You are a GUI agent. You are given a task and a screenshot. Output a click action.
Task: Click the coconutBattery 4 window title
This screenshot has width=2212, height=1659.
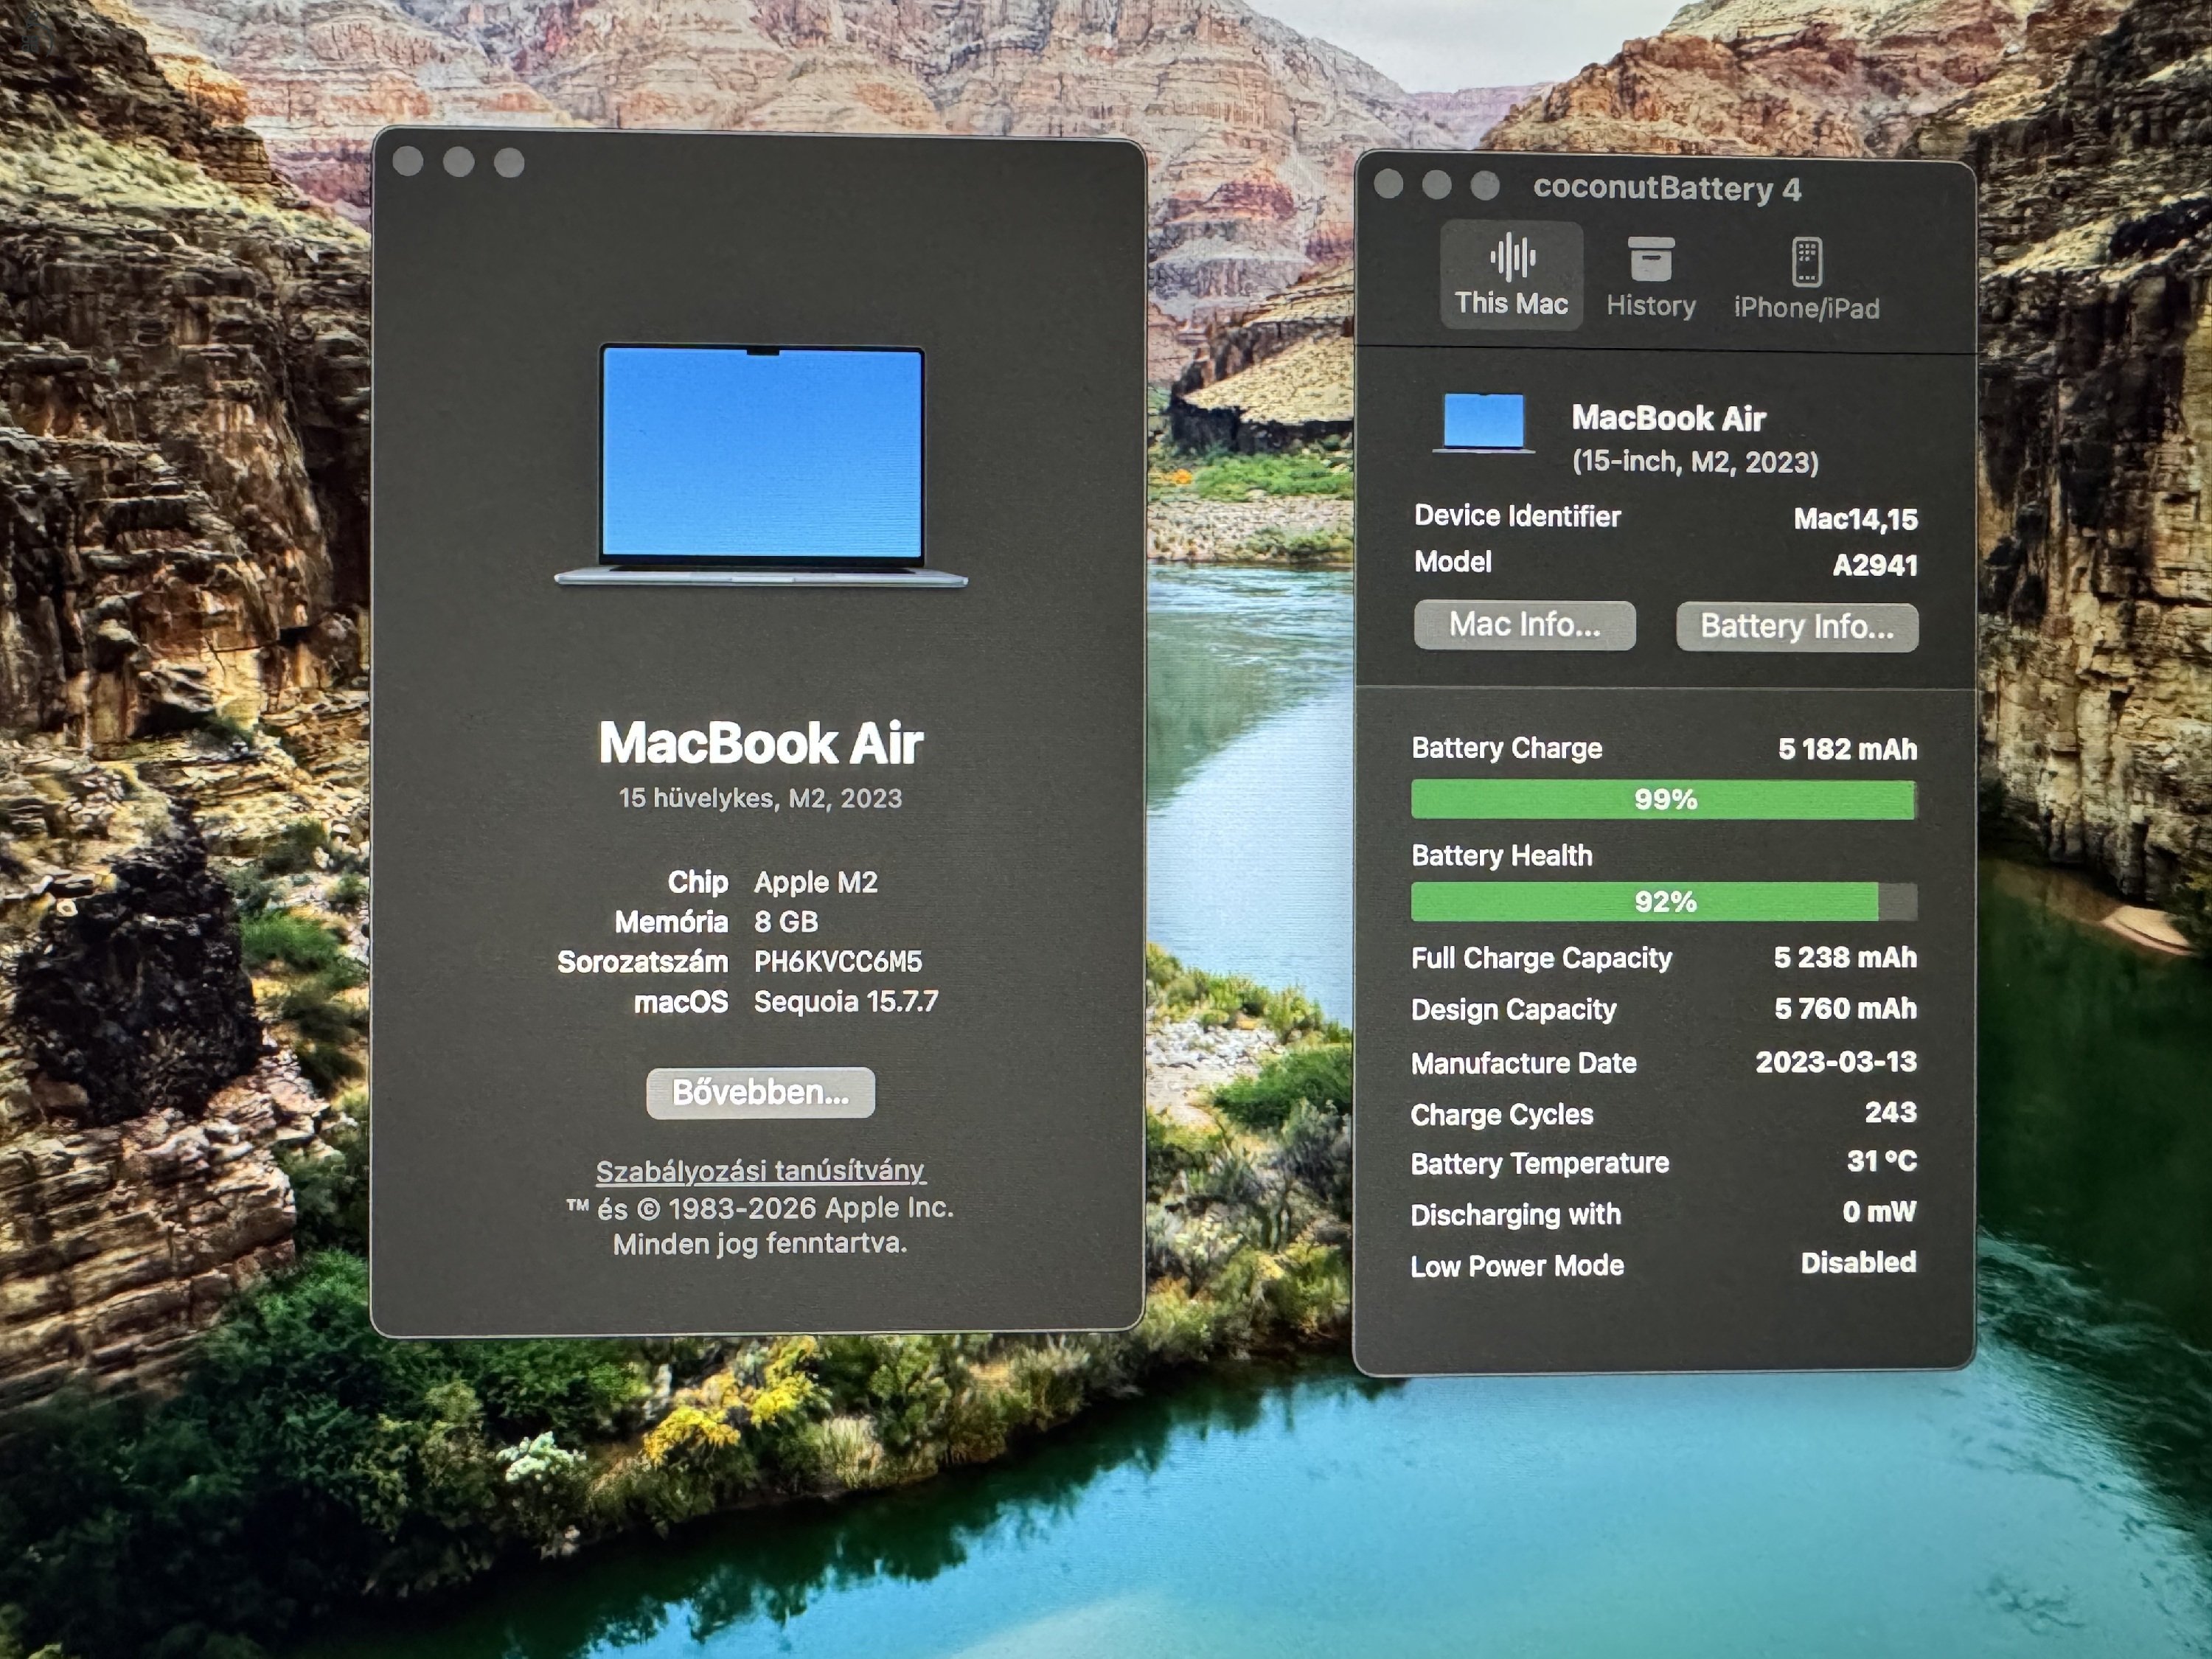(1667, 188)
